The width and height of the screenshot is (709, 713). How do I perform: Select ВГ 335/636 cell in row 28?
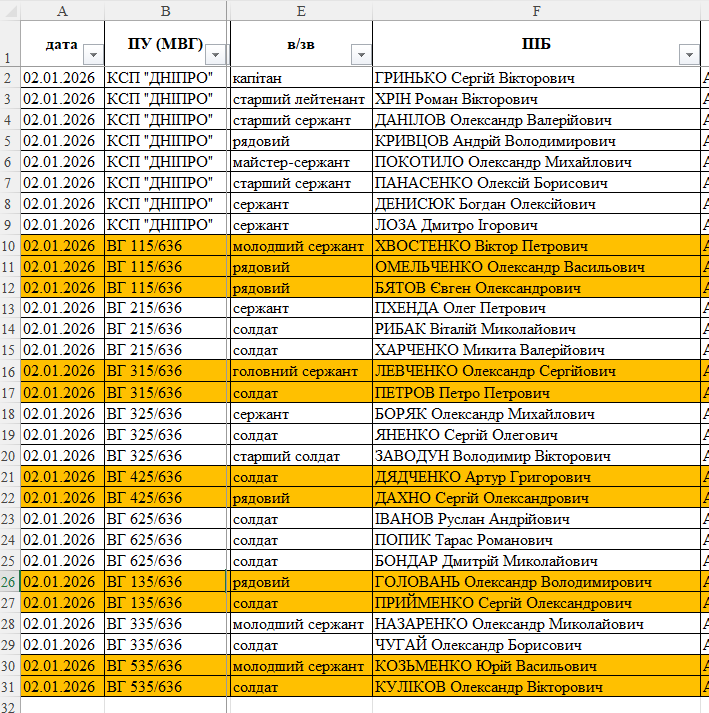pyautogui.click(x=166, y=623)
